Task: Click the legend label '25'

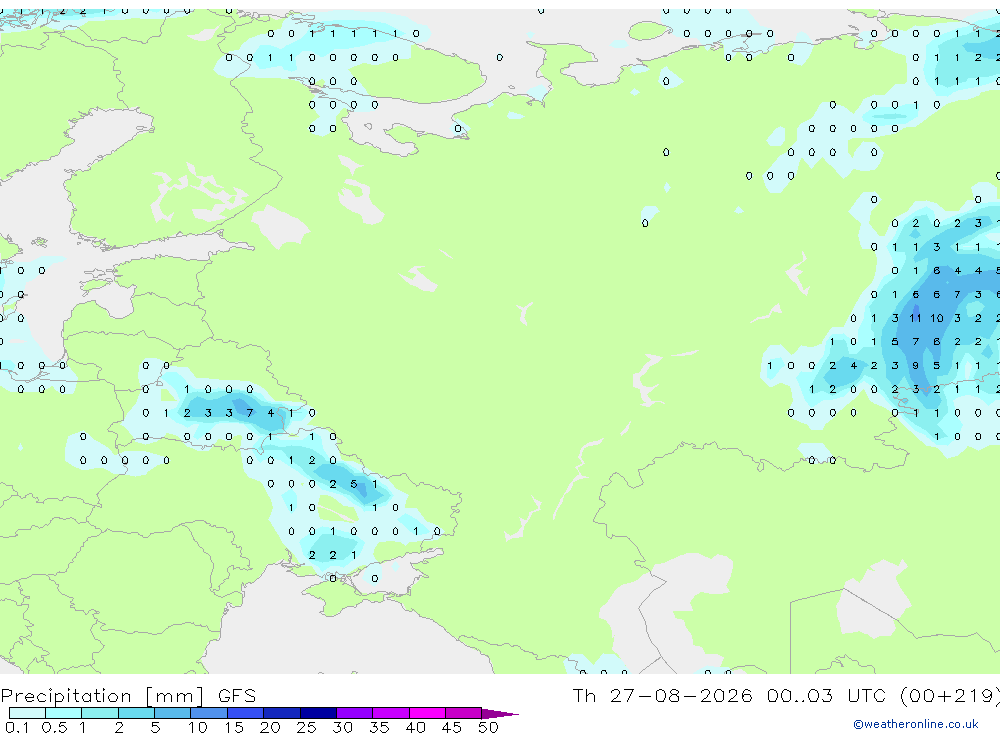Action: [x=306, y=727]
